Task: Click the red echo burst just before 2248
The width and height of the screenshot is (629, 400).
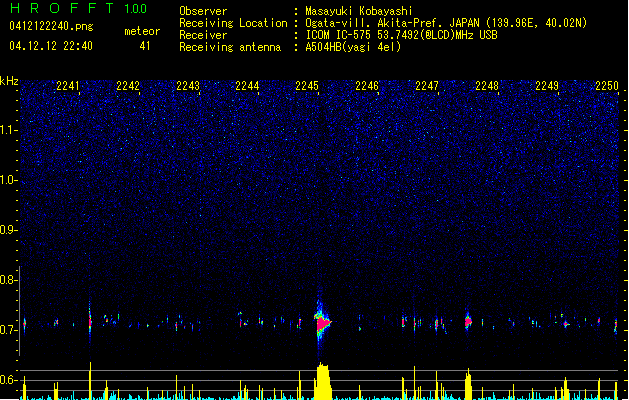Action: [468, 321]
